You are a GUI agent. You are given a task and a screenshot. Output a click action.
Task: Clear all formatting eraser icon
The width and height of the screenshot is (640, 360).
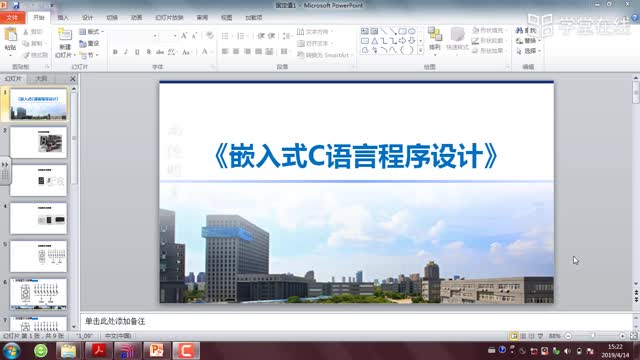(x=210, y=36)
